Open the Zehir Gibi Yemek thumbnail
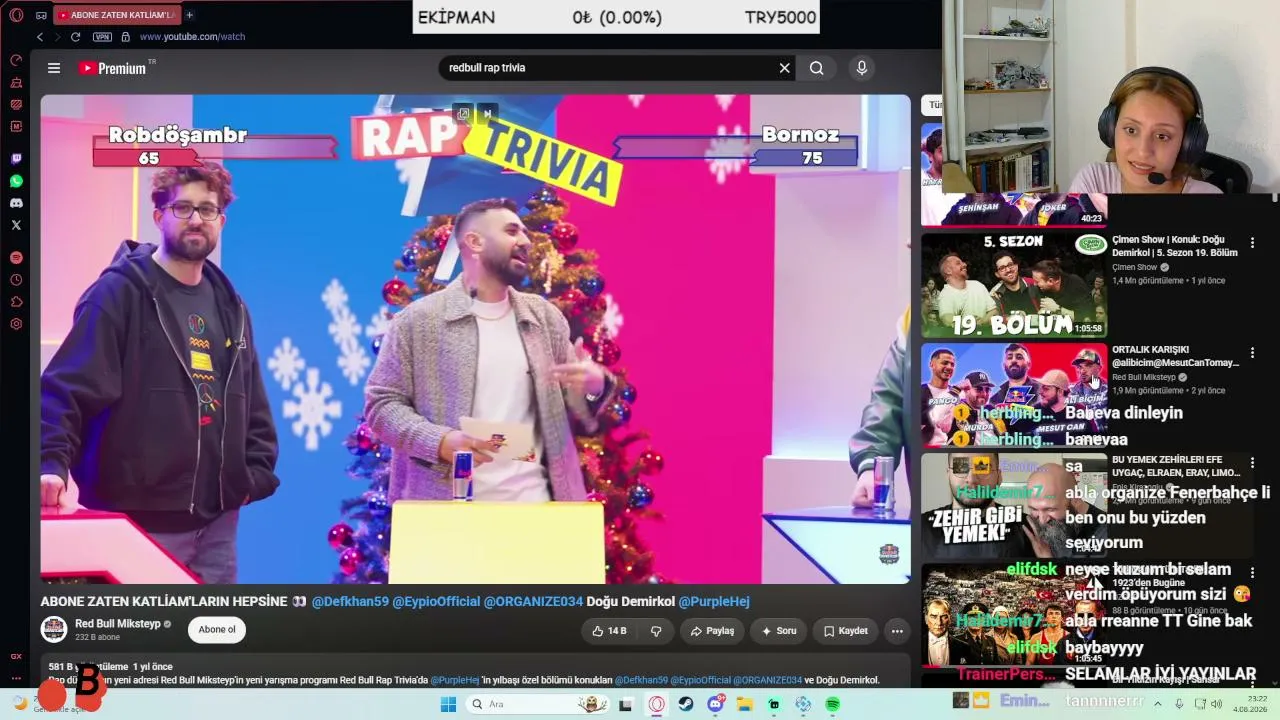This screenshot has height=720, width=1280. pos(1014,505)
